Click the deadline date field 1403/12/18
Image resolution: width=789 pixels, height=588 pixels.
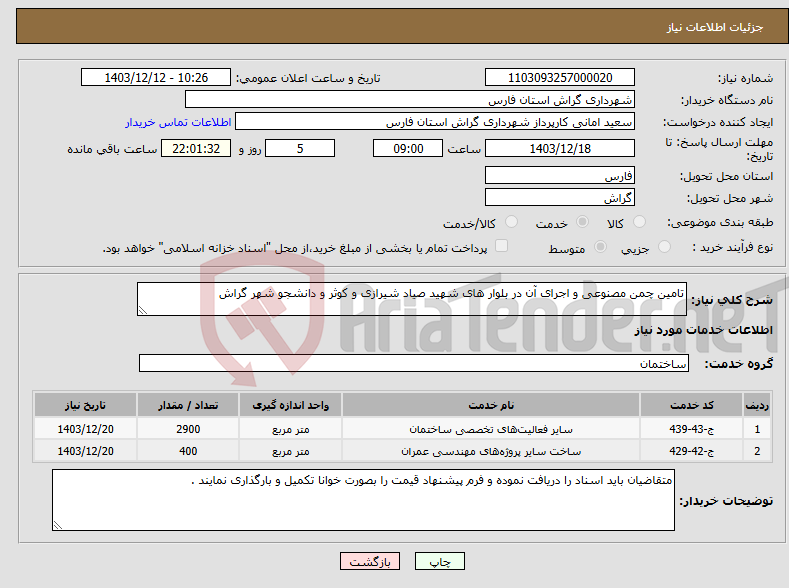(x=560, y=148)
